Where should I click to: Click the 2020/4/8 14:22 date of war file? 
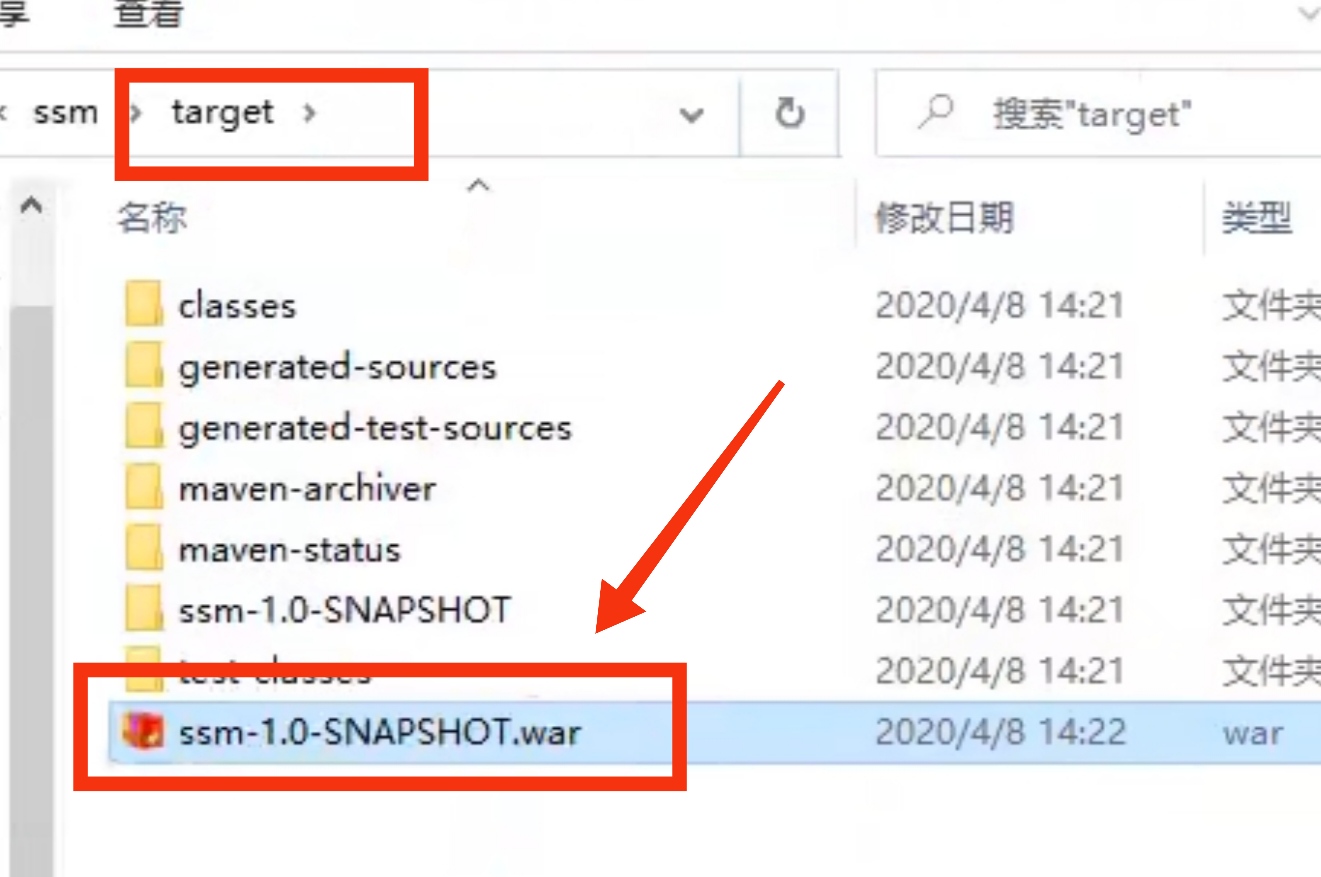tap(1000, 733)
